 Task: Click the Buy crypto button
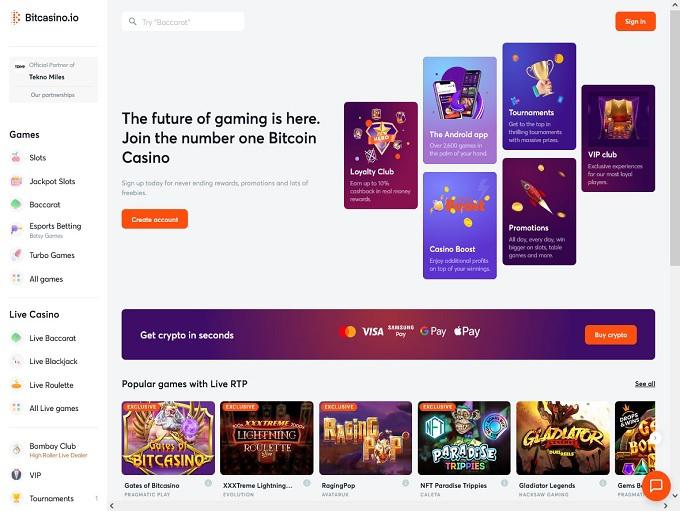pyautogui.click(x=611, y=335)
